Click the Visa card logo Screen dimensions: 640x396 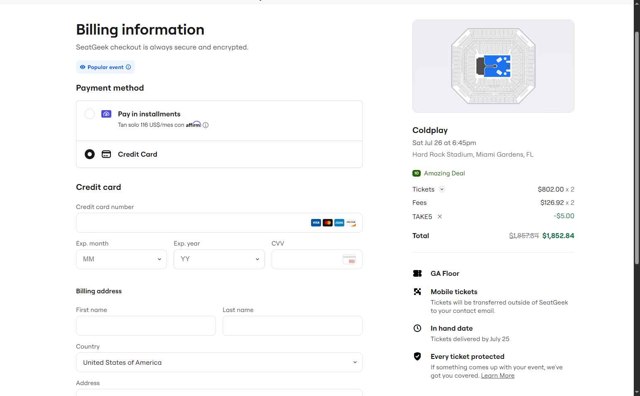316,222
